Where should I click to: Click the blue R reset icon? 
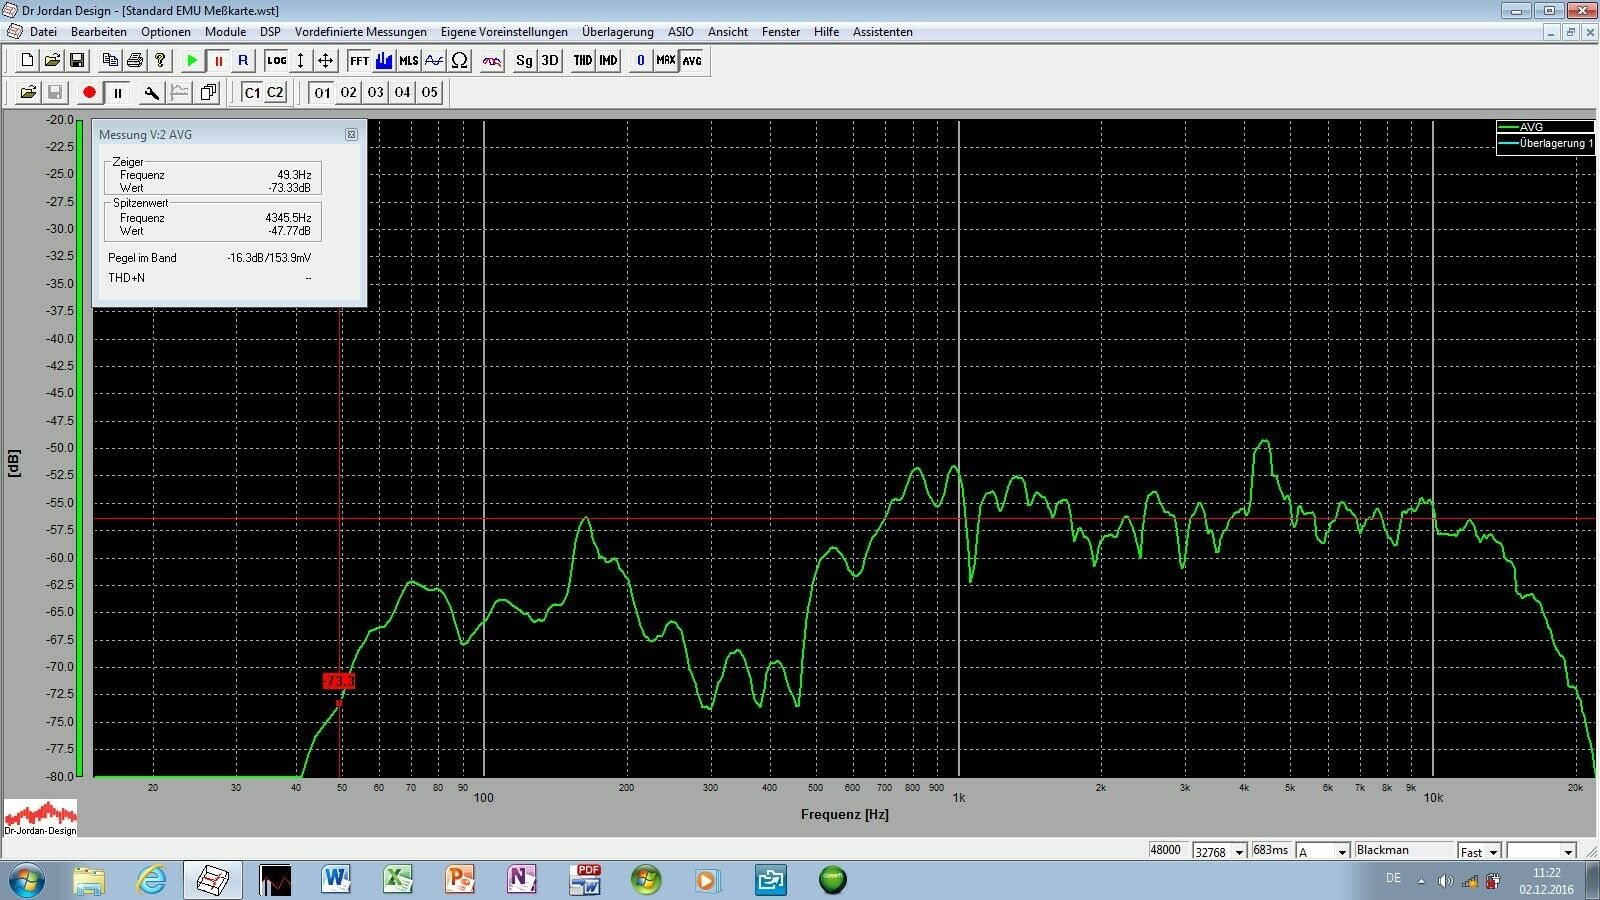[x=243, y=61]
